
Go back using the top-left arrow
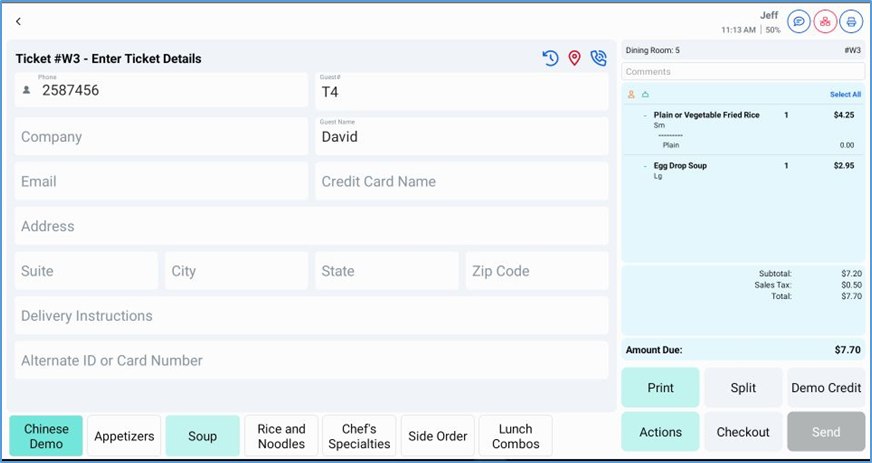[x=18, y=21]
